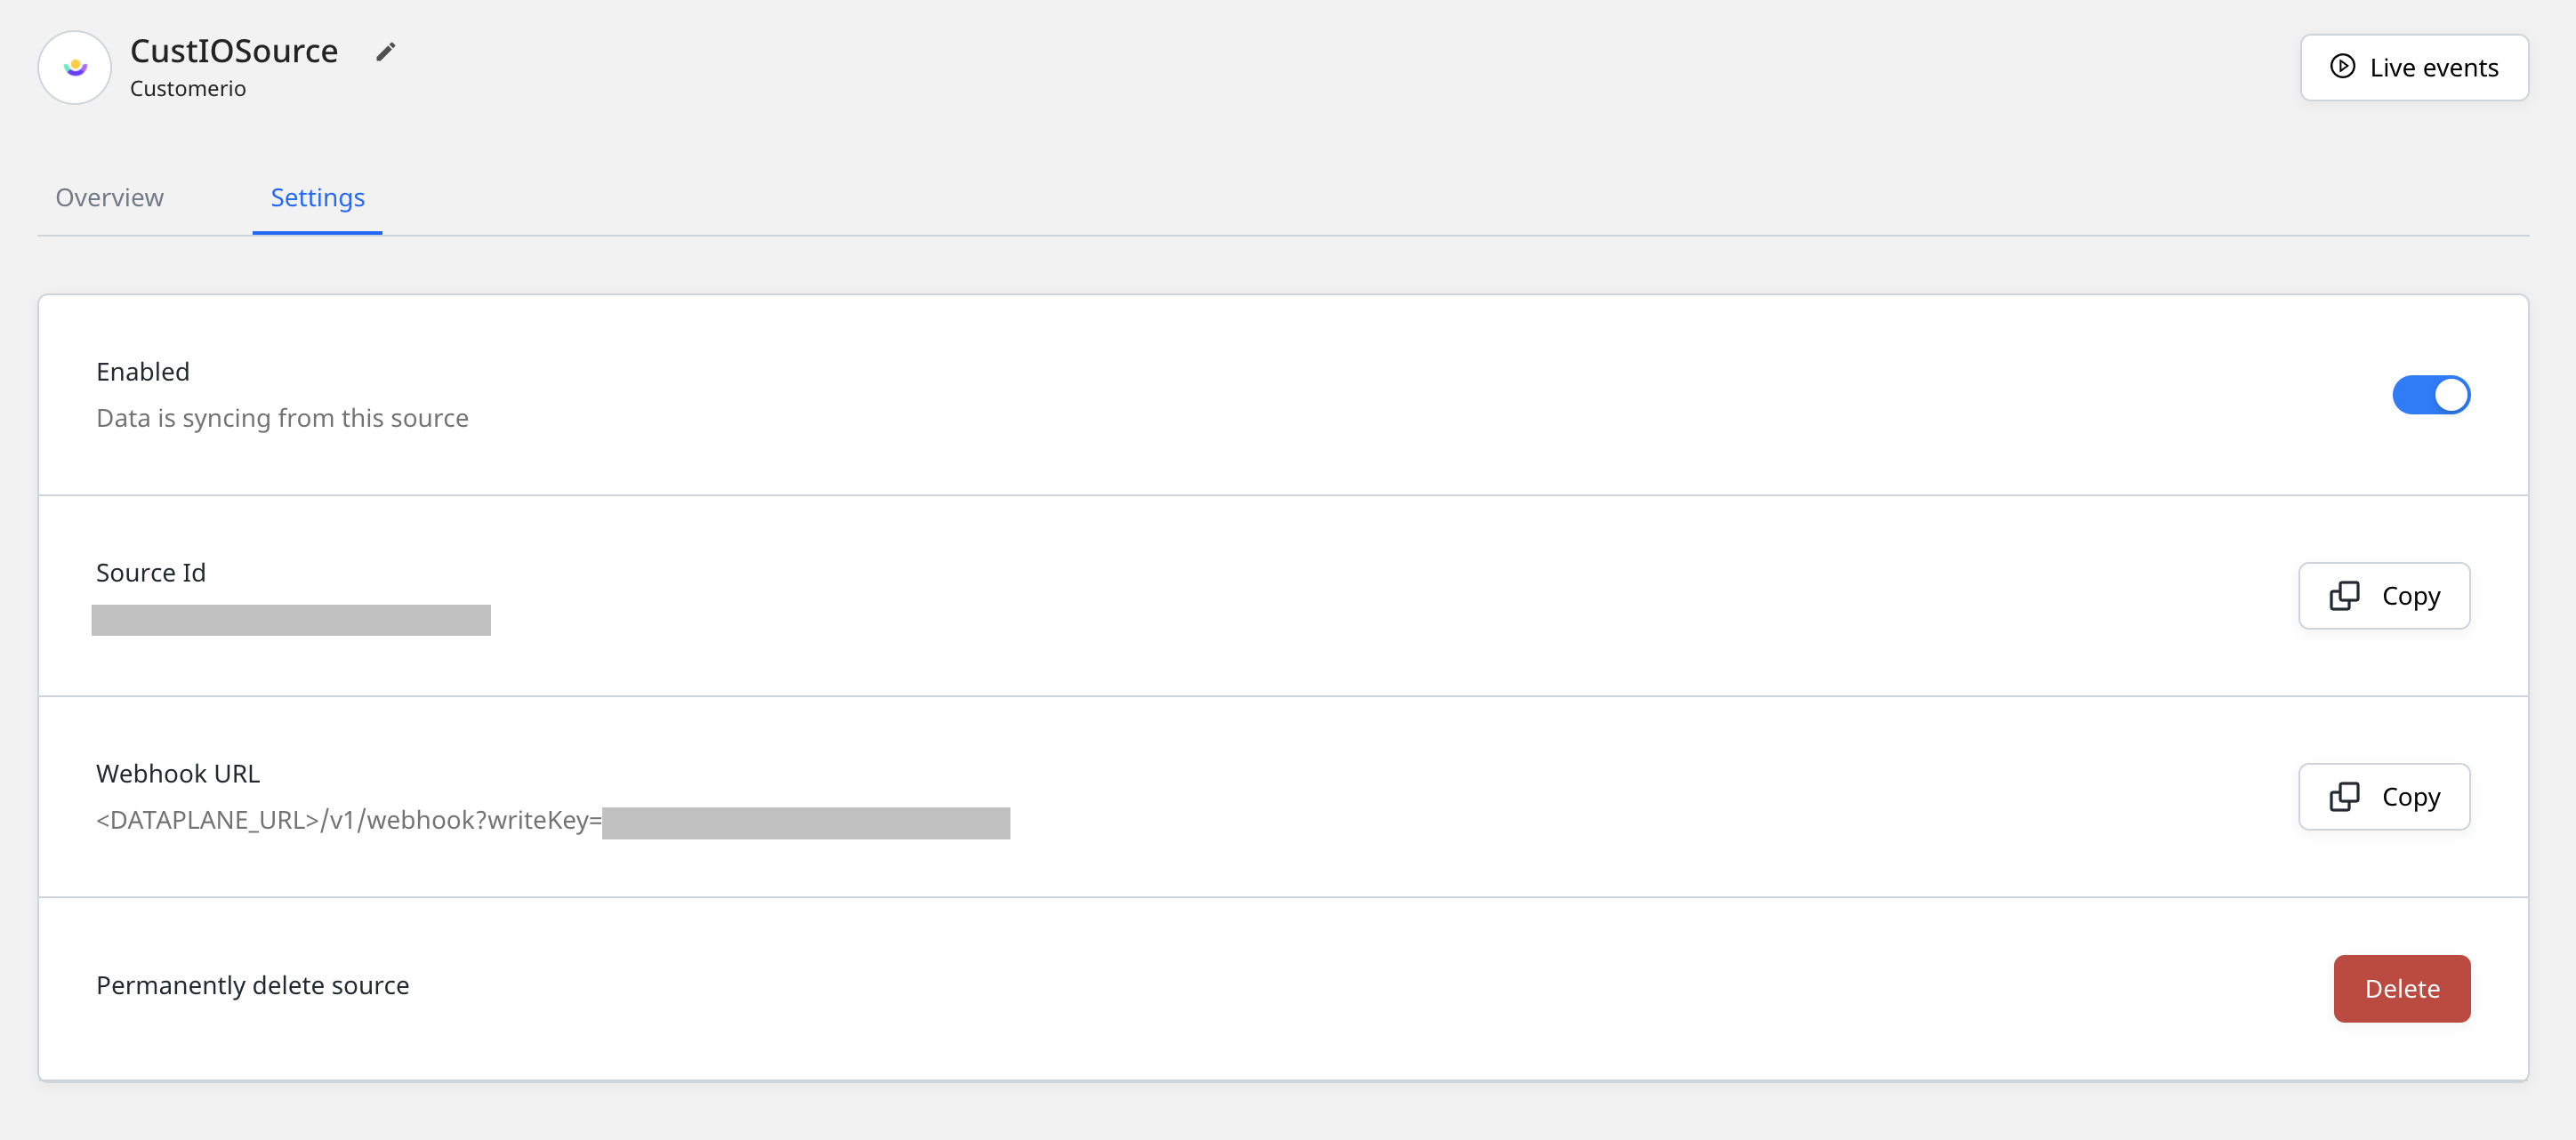The image size is (2576, 1140).
Task: Copy the Source Id value
Action: coord(2384,596)
